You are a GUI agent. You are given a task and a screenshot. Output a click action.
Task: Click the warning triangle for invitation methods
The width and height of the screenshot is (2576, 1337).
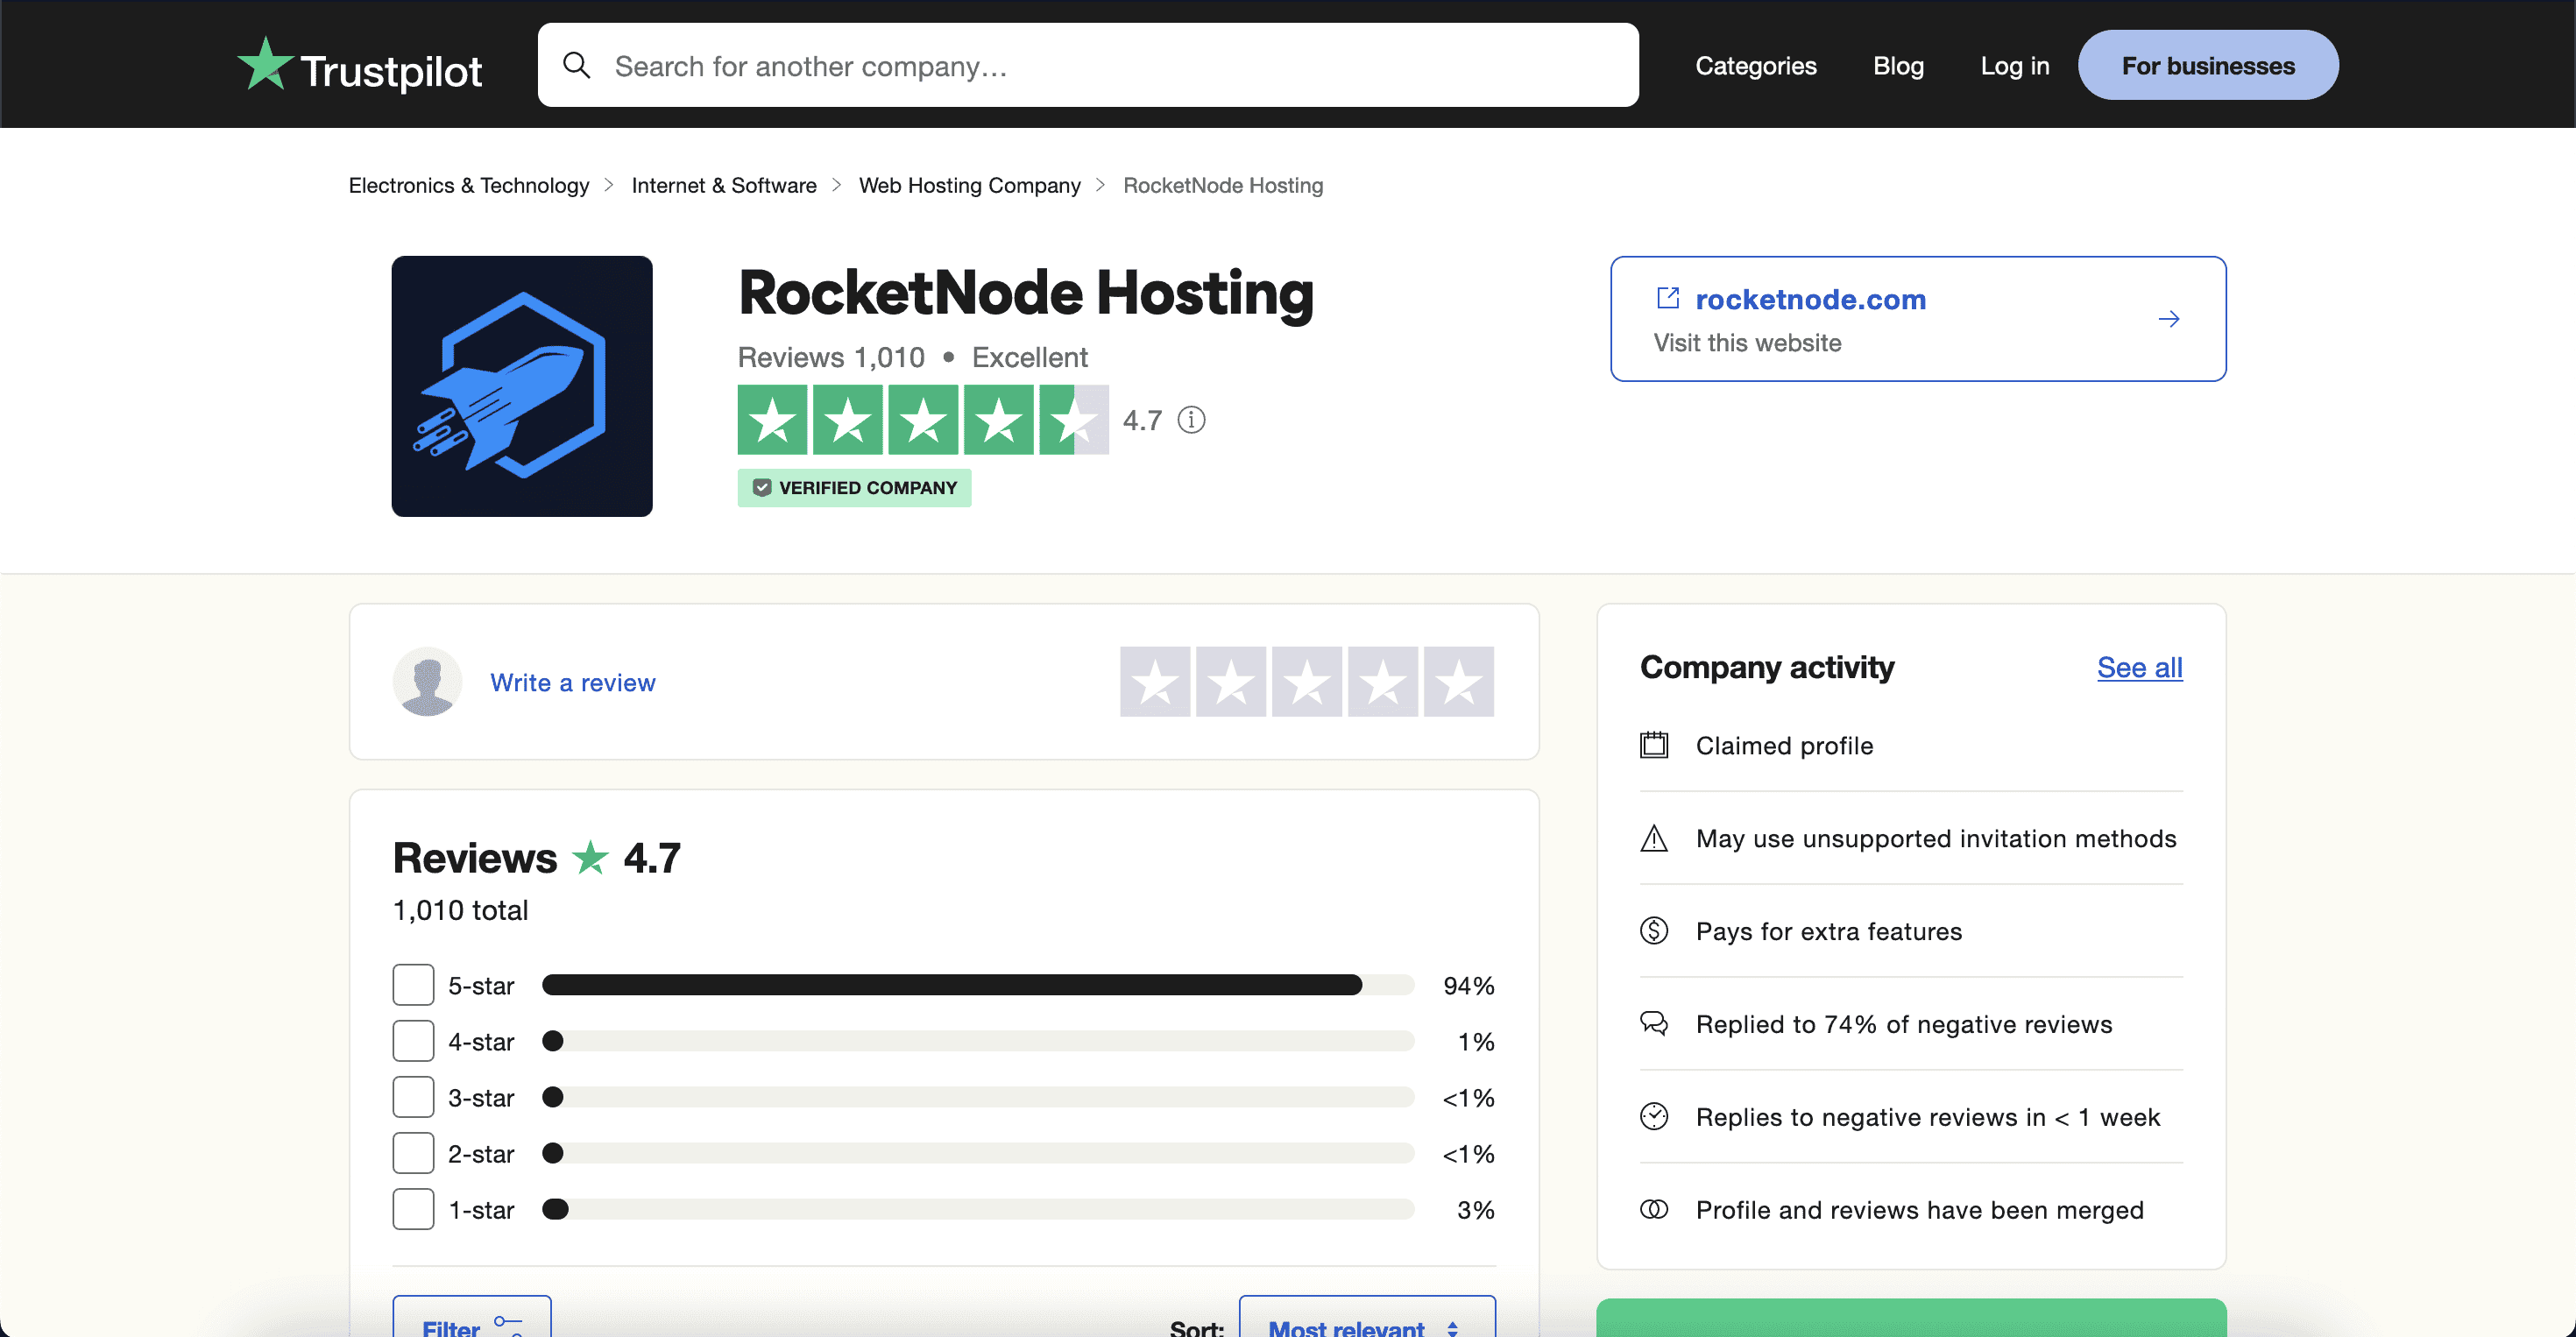pyautogui.click(x=1654, y=838)
